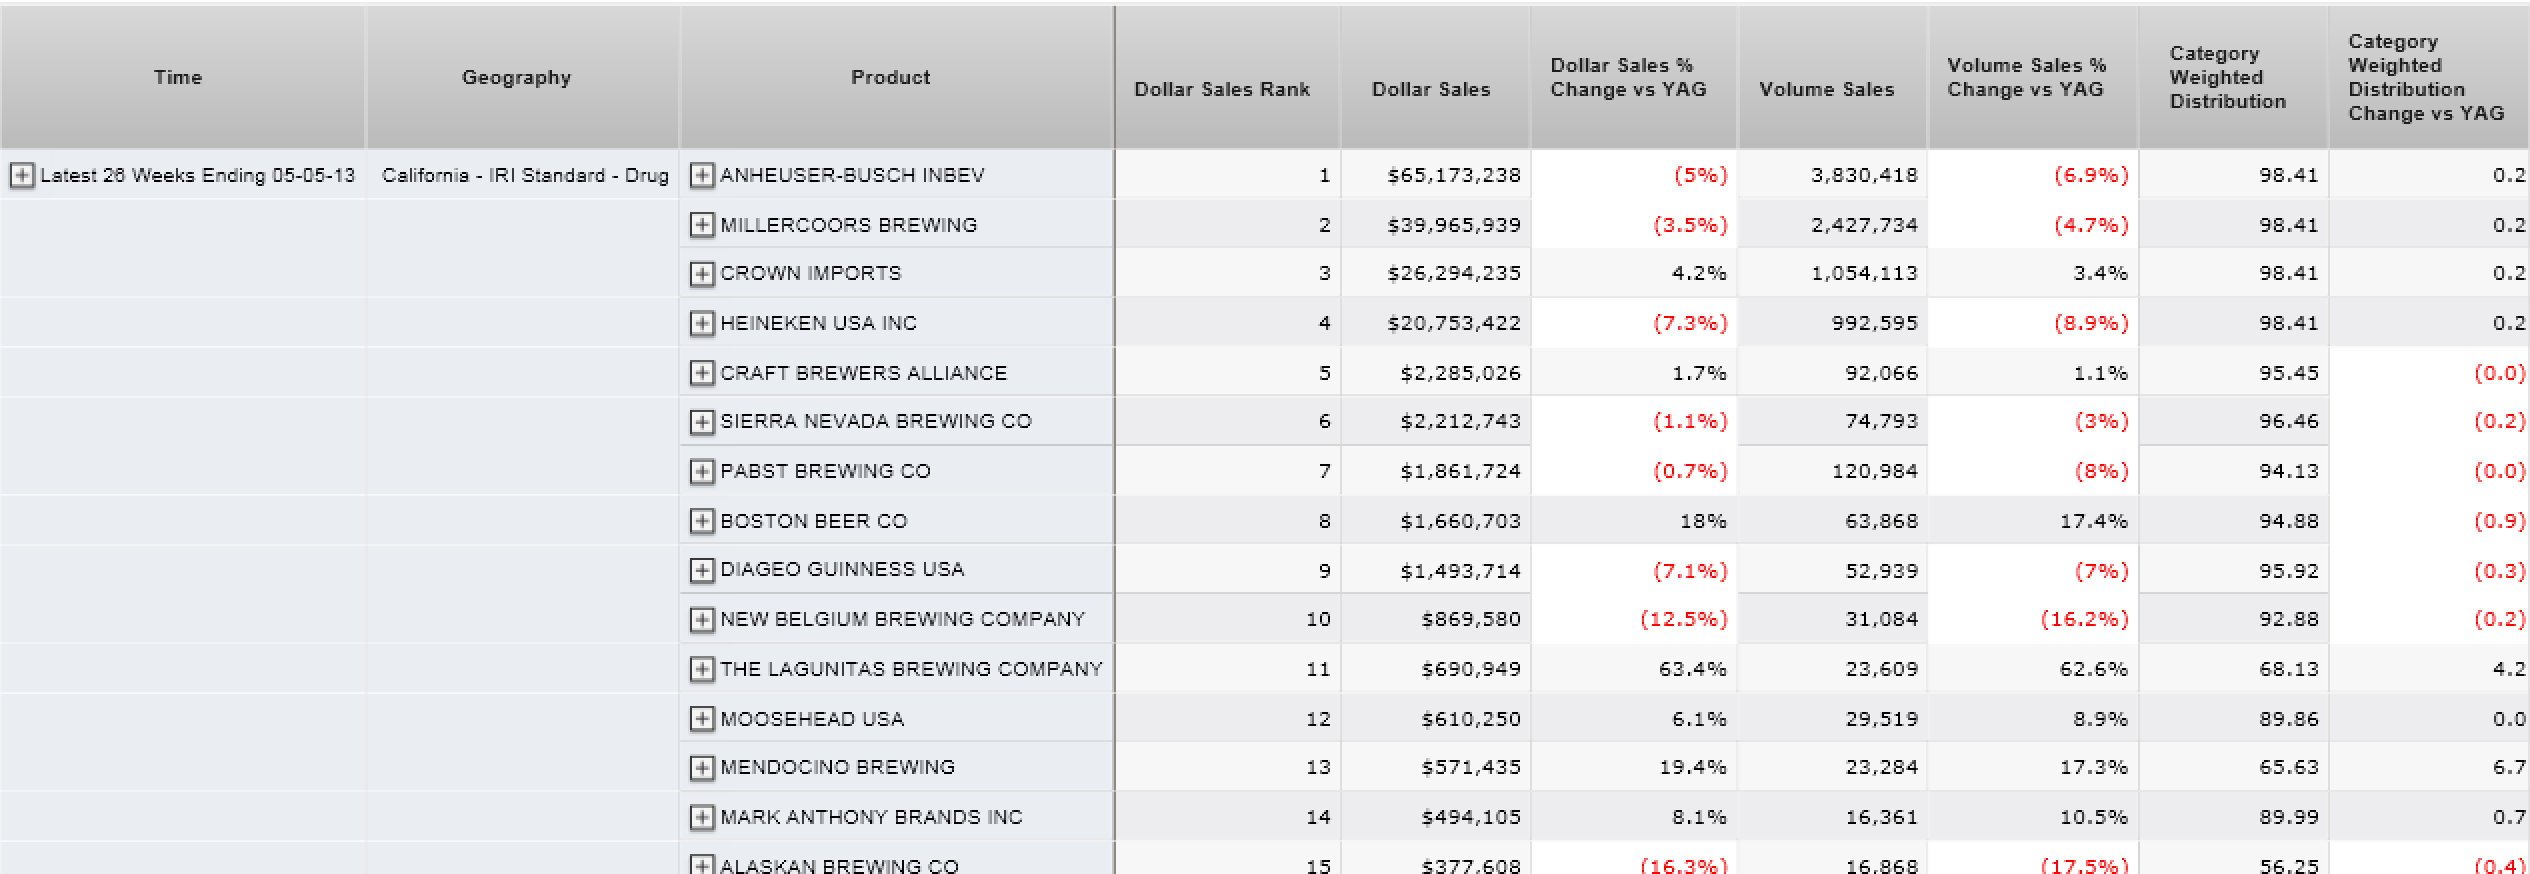Viewport: 2530px width, 874px height.
Task: Select the (16.2%) volume change cell
Action: (x=2033, y=619)
